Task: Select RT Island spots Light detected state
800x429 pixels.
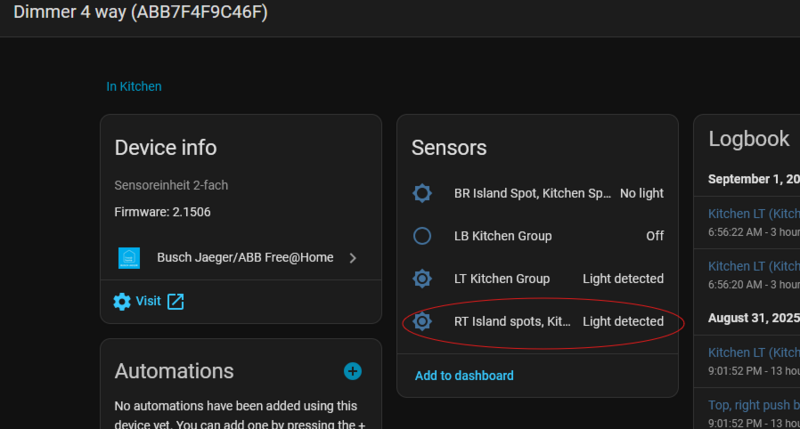Action: [623, 321]
